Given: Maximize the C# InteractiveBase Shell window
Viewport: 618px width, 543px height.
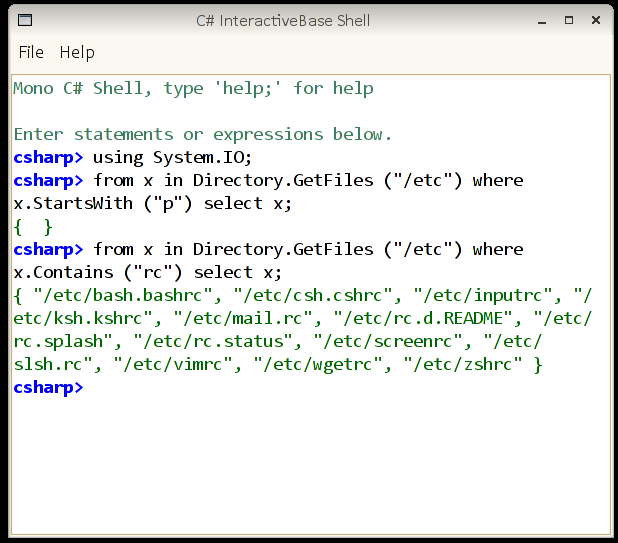Looking at the screenshot, I should click(x=569, y=20).
